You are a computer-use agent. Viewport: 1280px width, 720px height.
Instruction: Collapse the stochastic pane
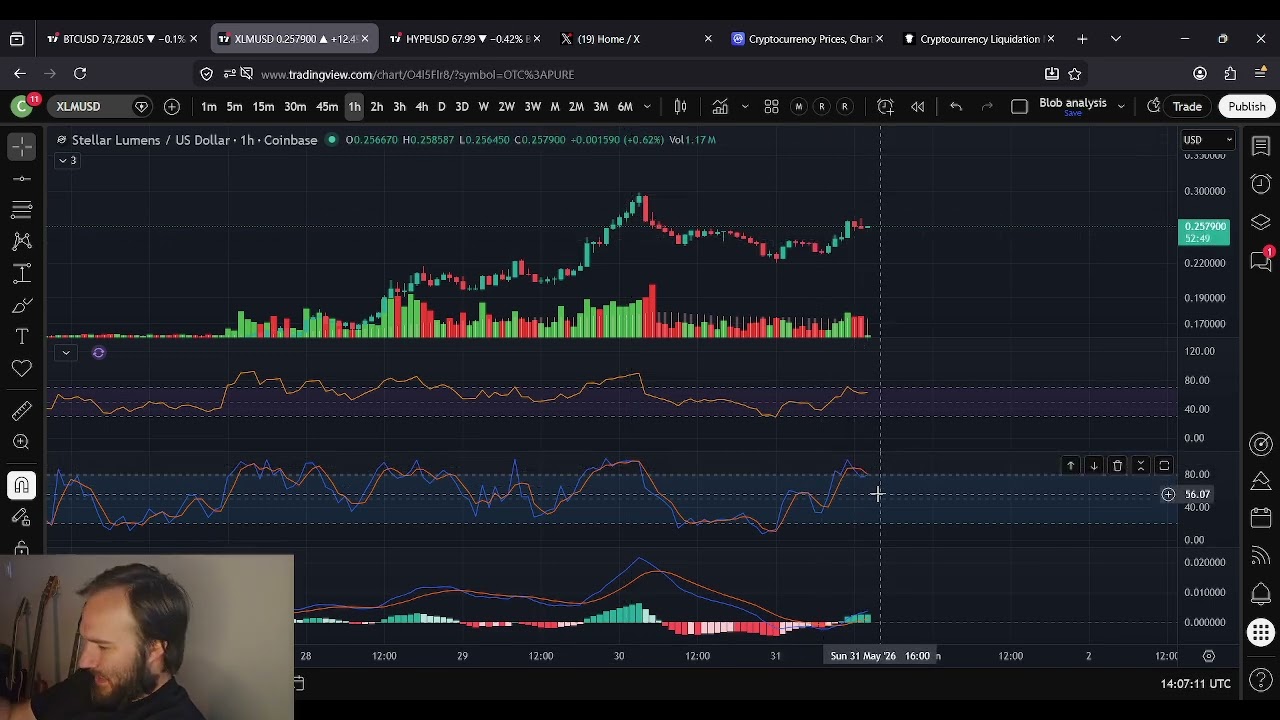1140,466
